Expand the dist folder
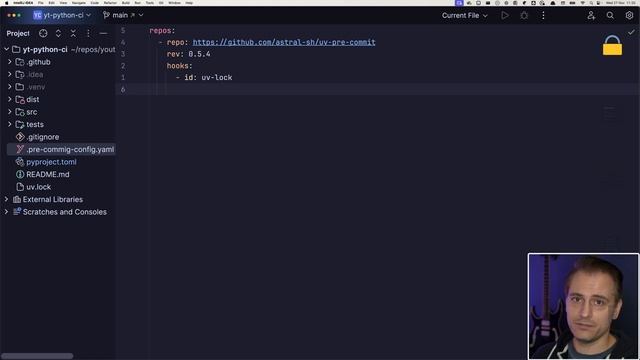The height and width of the screenshot is (360, 640). pos(9,99)
